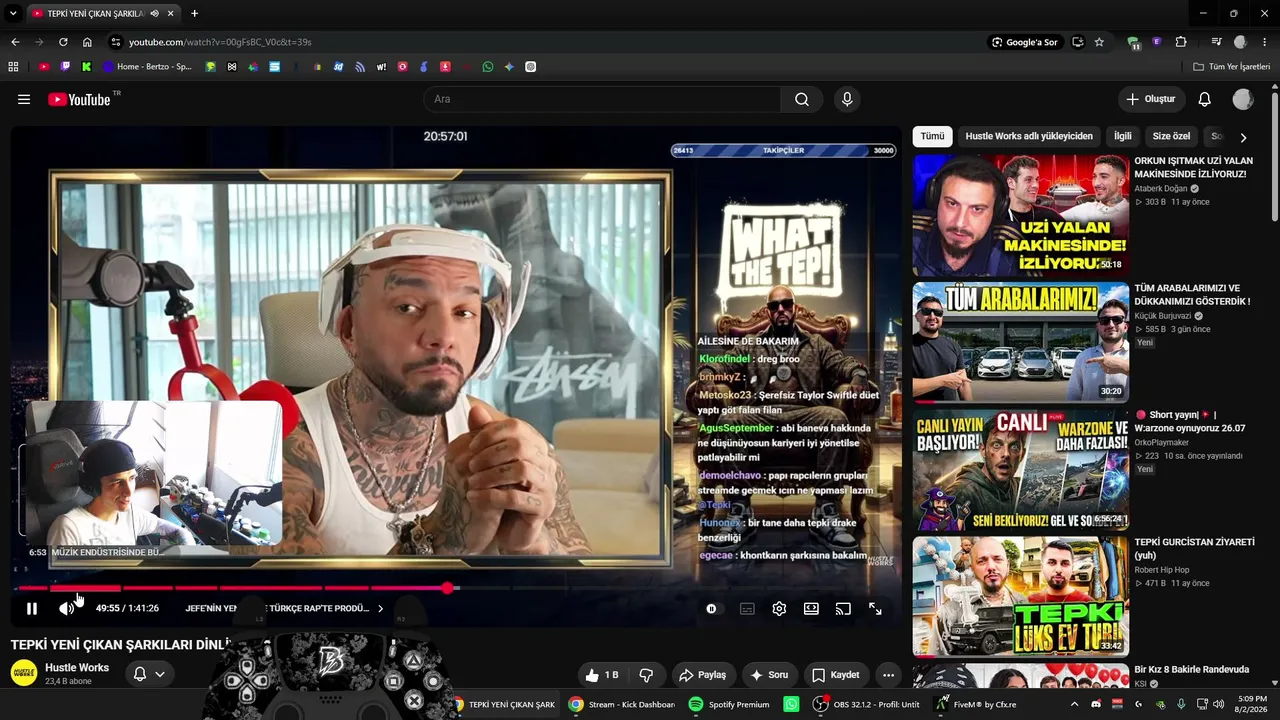Click the 'Google'a Sor' lens button
This screenshot has height=720, width=1280.
coord(1024,42)
